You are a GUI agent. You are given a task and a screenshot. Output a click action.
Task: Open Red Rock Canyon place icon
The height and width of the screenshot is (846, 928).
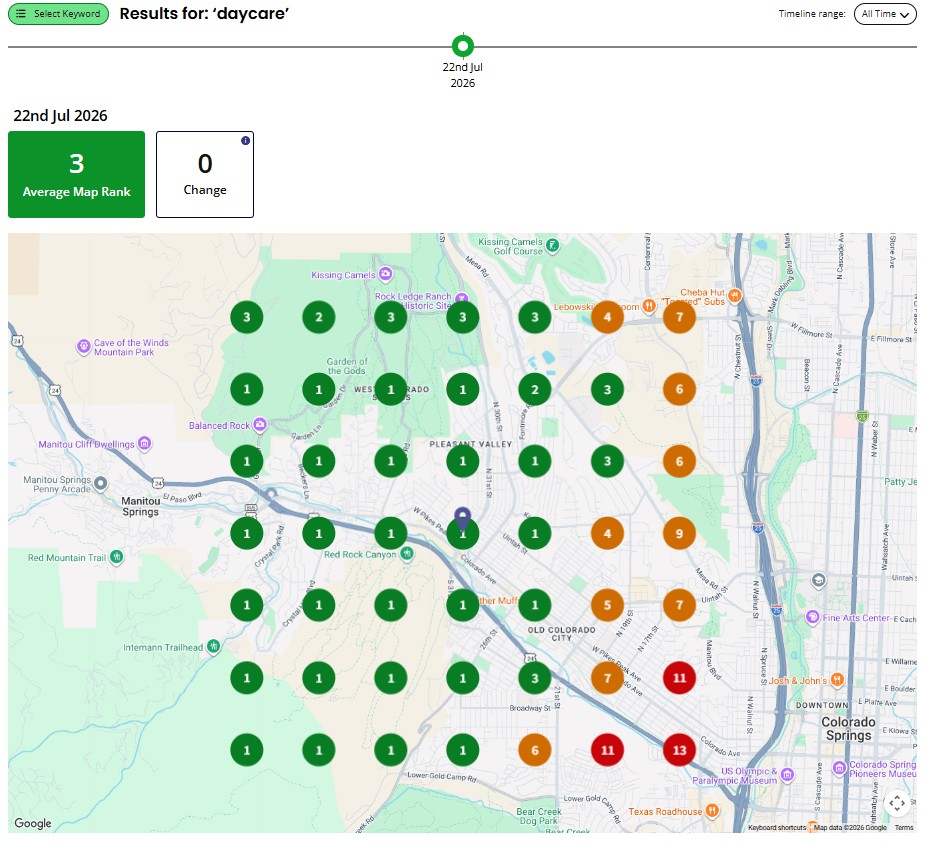point(407,554)
